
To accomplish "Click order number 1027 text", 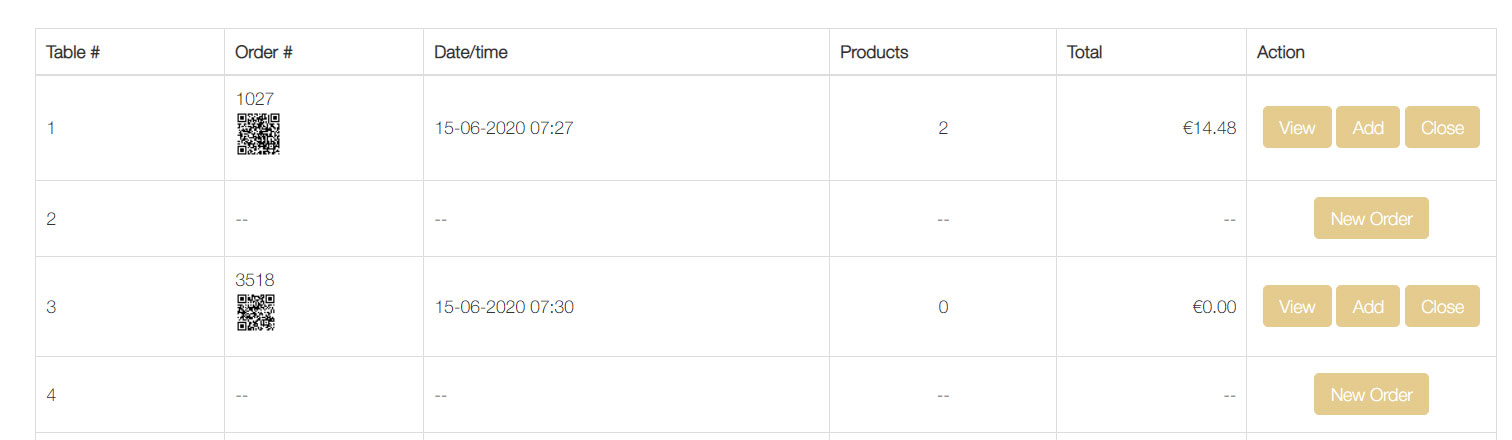I will [x=255, y=99].
